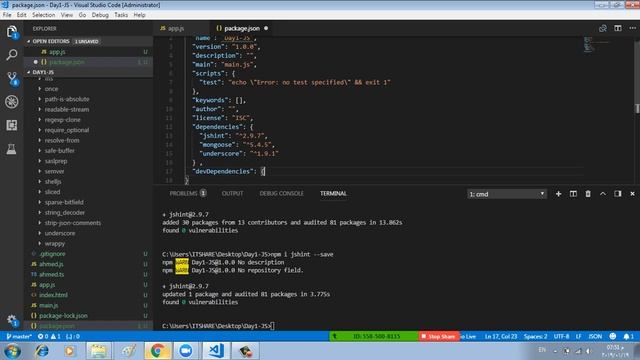Expand the once folder

coord(51,89)
